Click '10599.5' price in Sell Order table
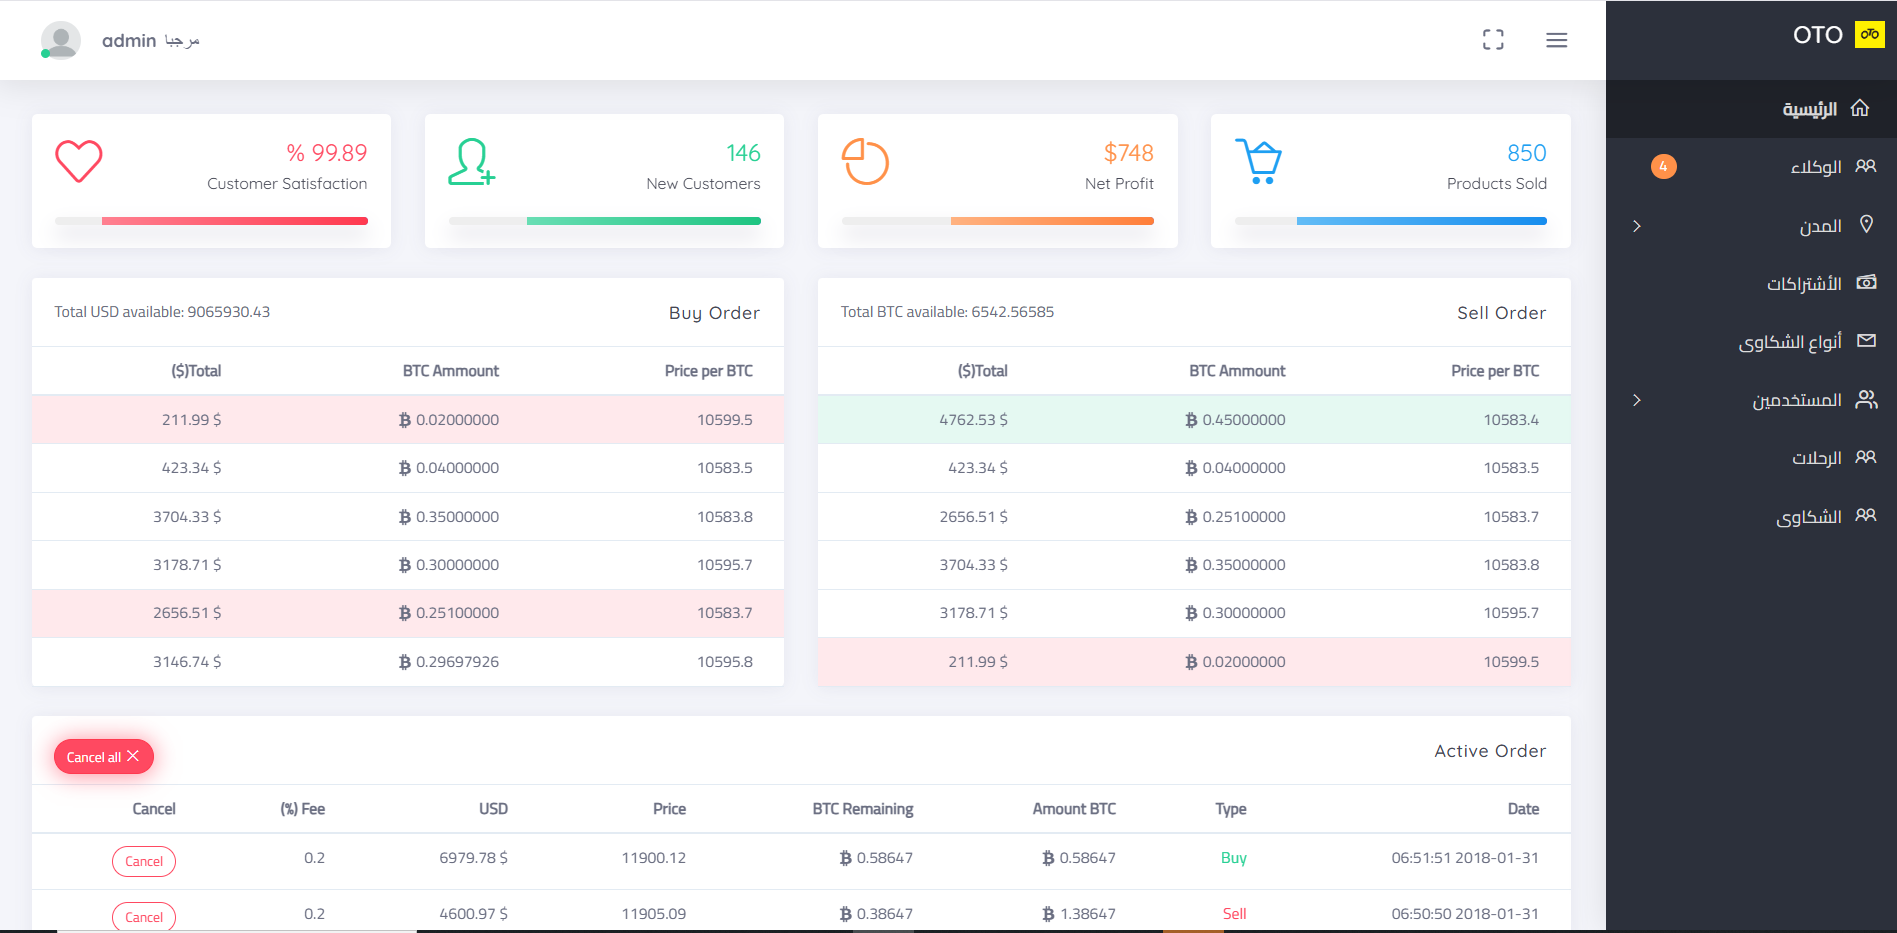 tap(1511, 662)
